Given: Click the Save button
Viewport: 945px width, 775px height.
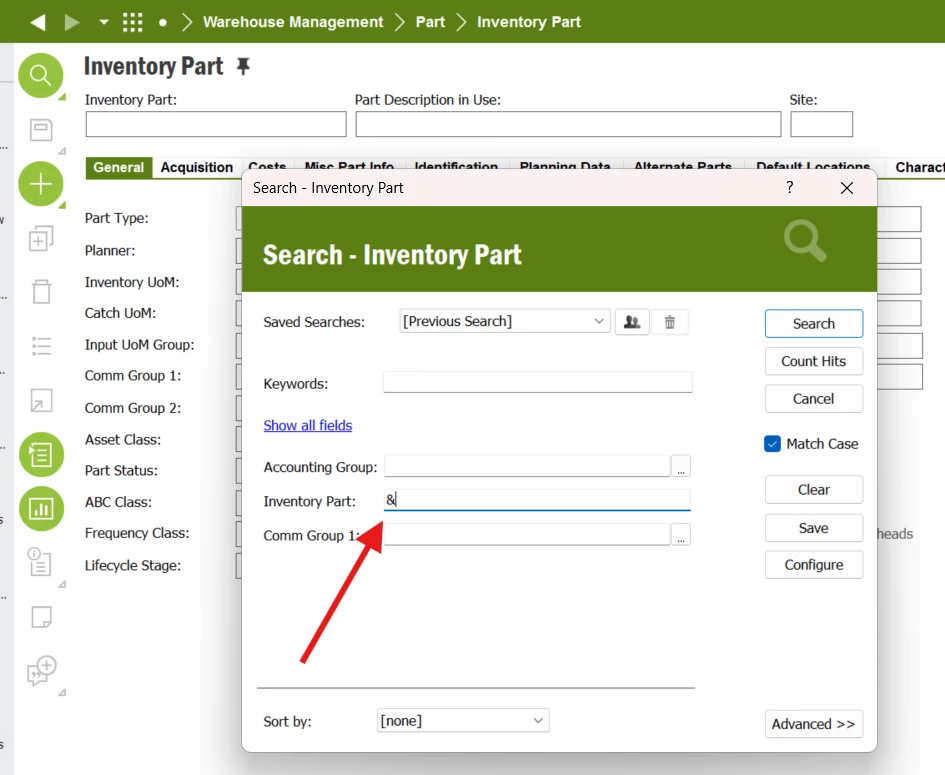Looking at the screenshot, I should click(x=814, y=528).
